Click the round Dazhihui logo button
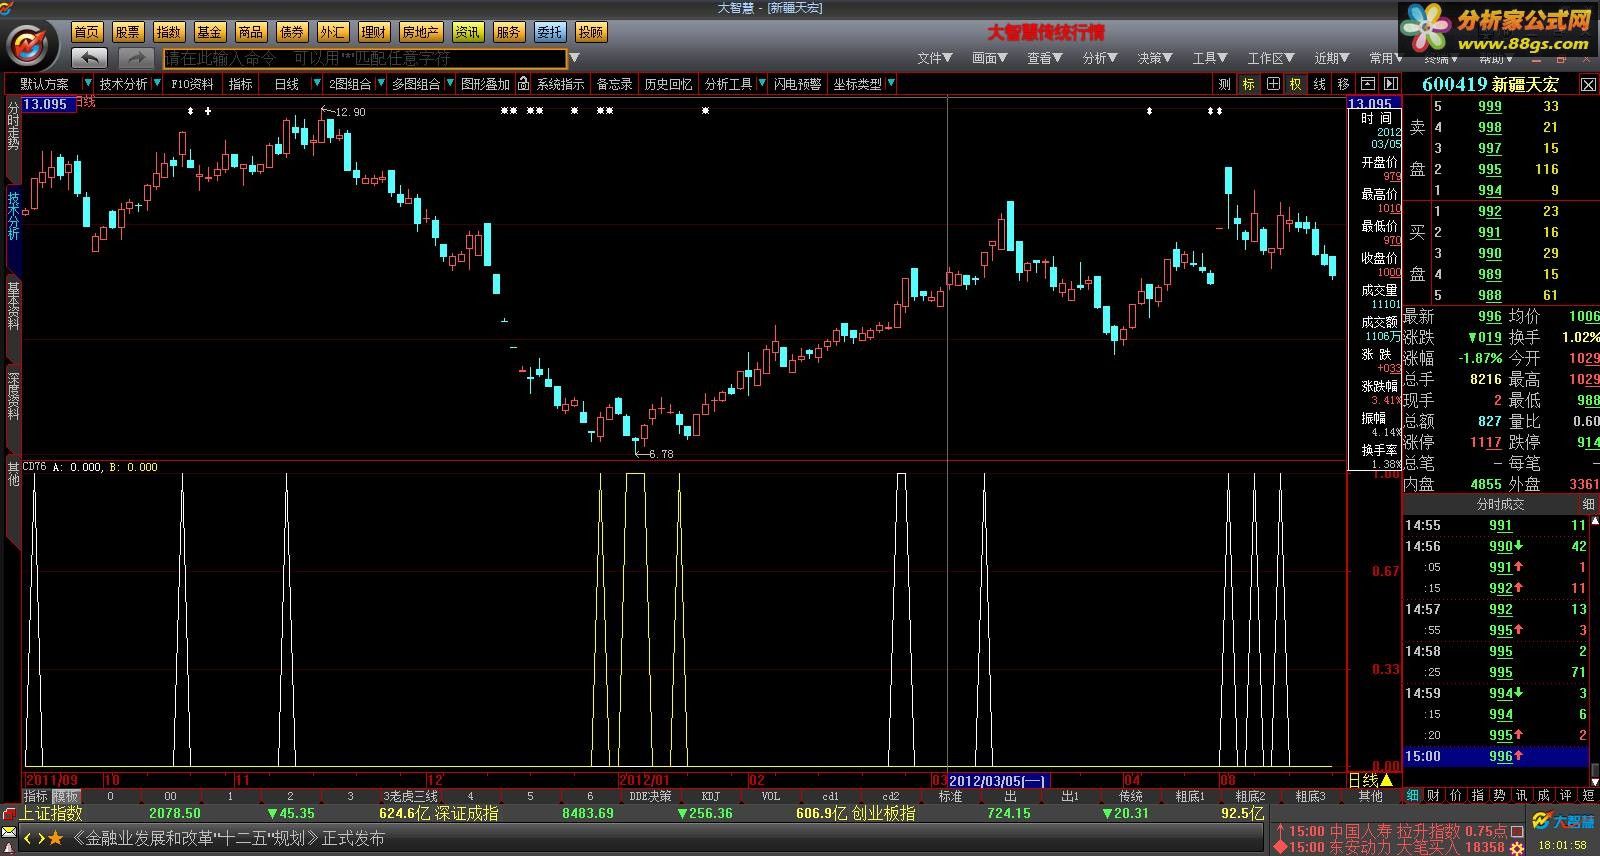The width and height of the screenshot is (1600, 856). (31, 45)
